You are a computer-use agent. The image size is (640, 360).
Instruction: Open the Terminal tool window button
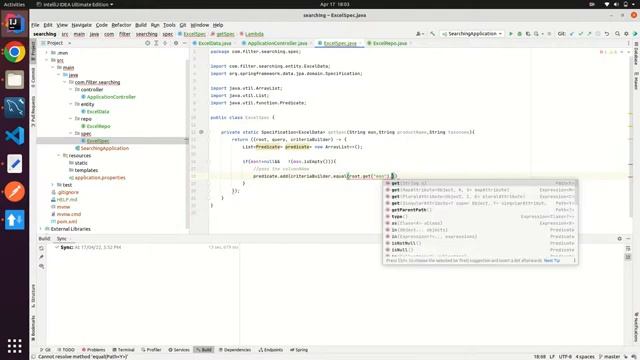[124, 350]
